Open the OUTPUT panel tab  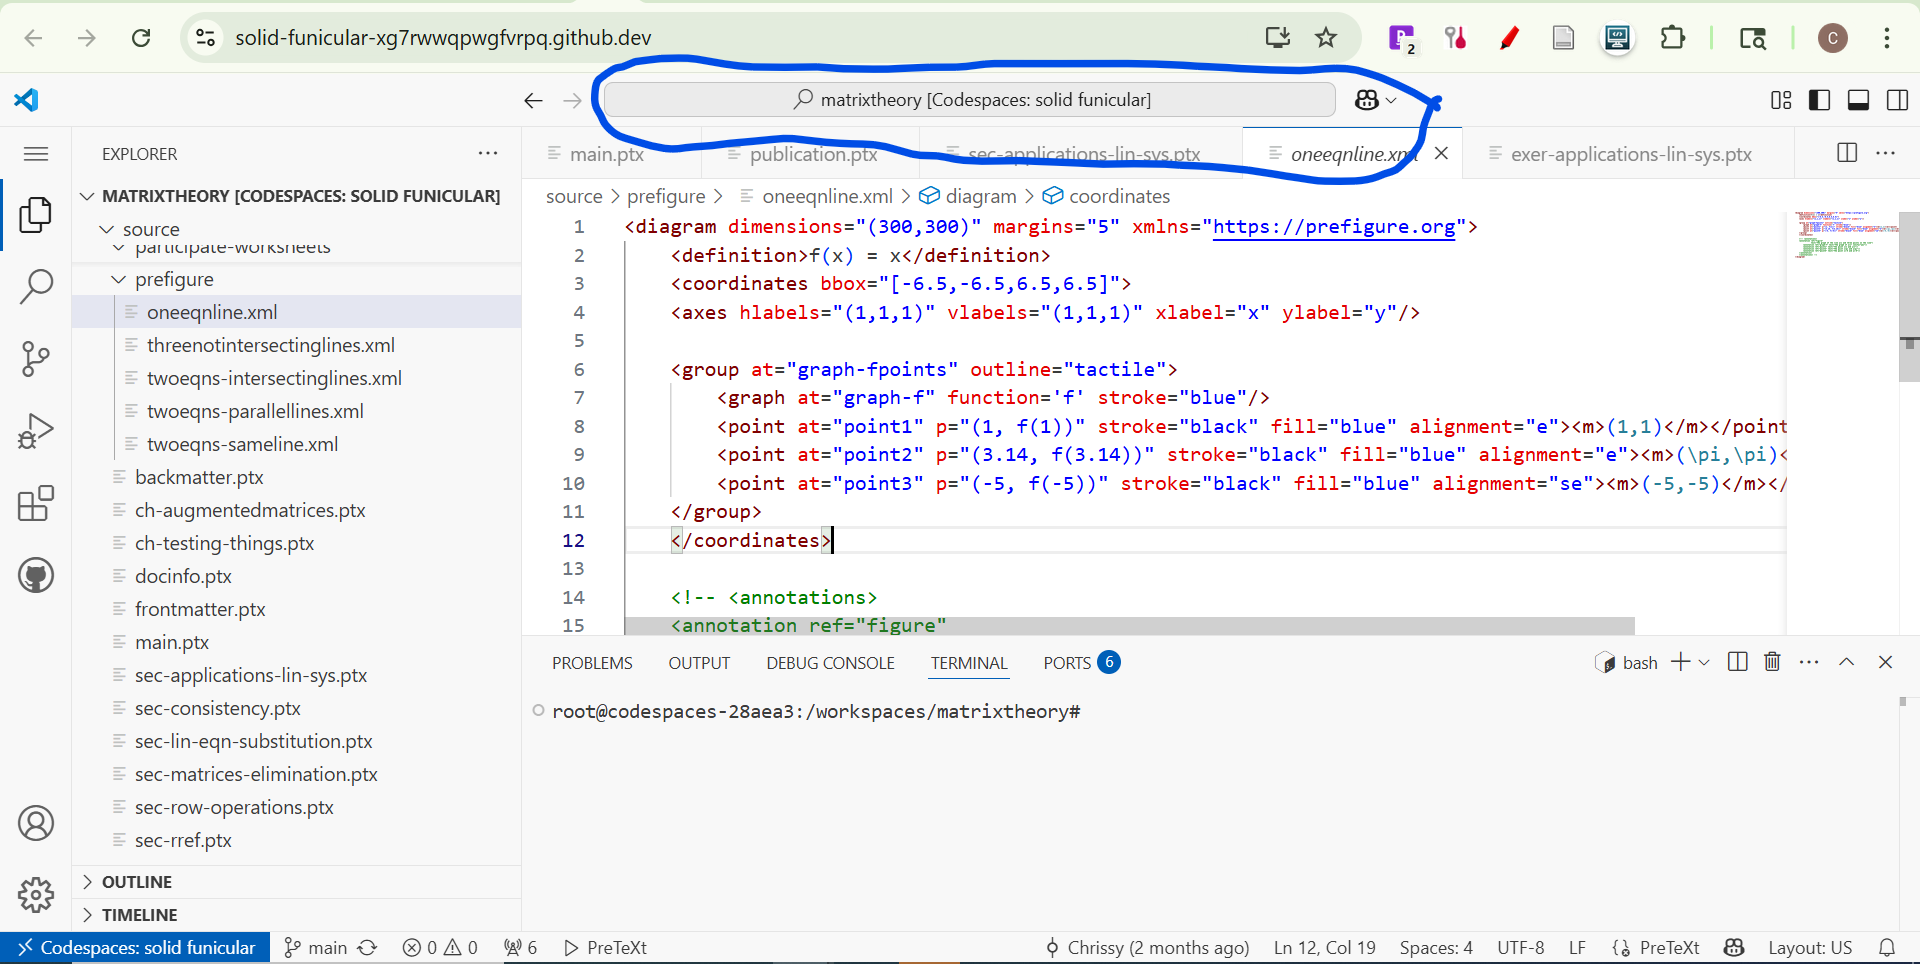[x=699, y=663]
